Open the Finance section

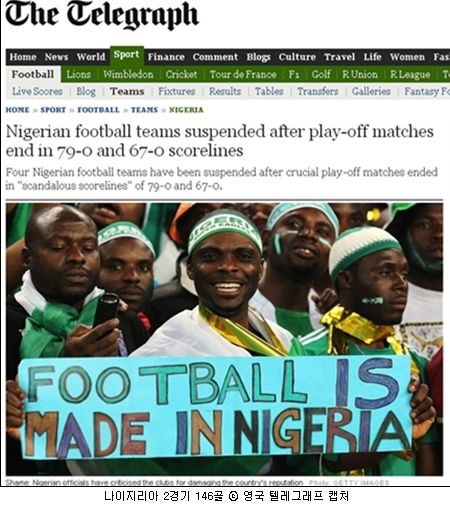[166, 57]
